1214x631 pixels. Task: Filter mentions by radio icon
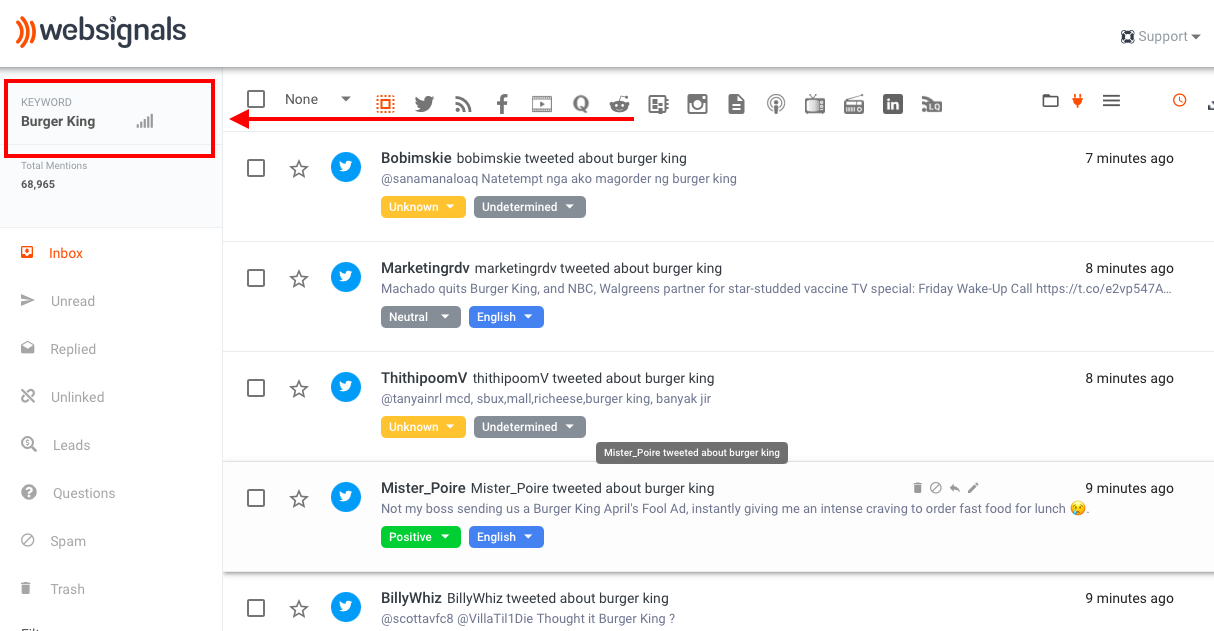(x=854, y=103)
